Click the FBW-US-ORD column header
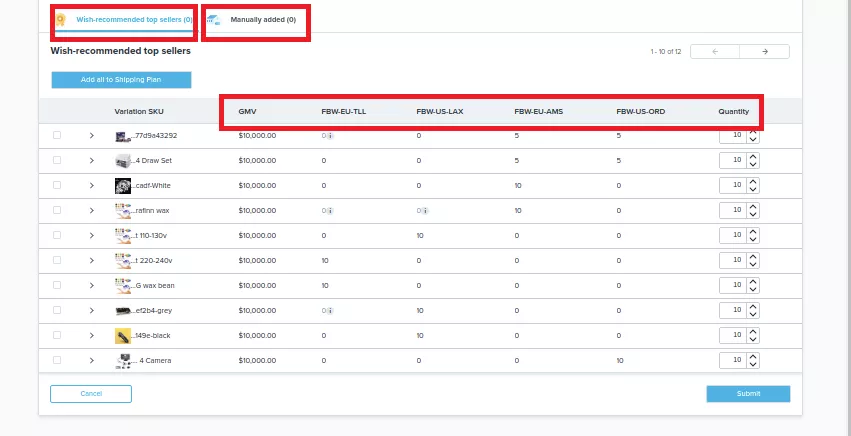Screen dimensions: 851x436 tap(640, 111)
